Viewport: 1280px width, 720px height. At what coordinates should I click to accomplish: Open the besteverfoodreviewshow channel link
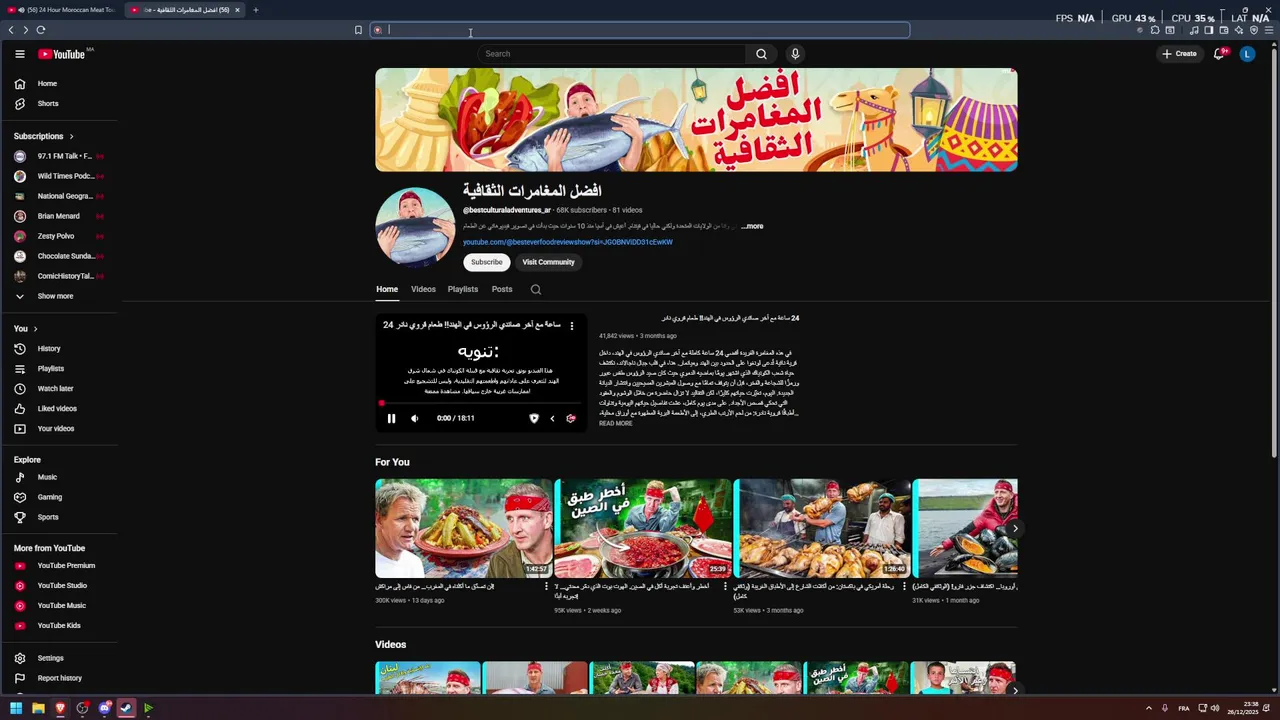568,242
